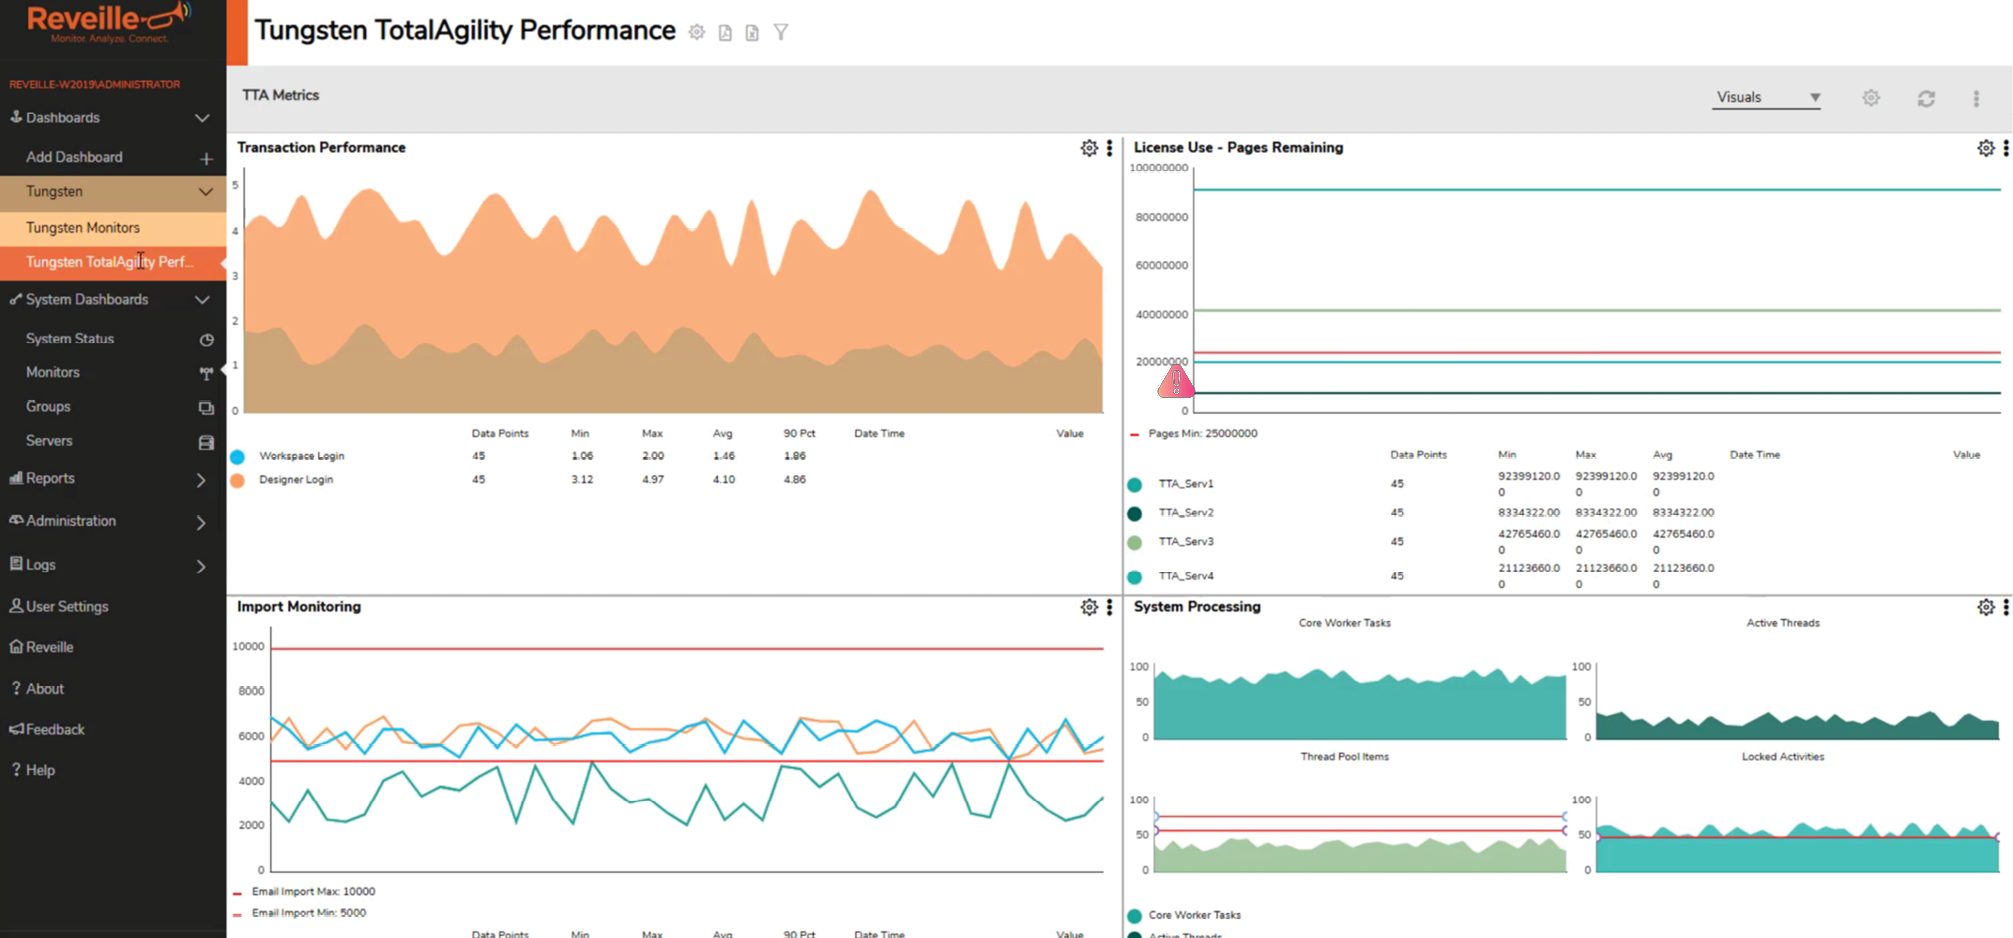Open Reveille sidebar link

pos(41,647)
